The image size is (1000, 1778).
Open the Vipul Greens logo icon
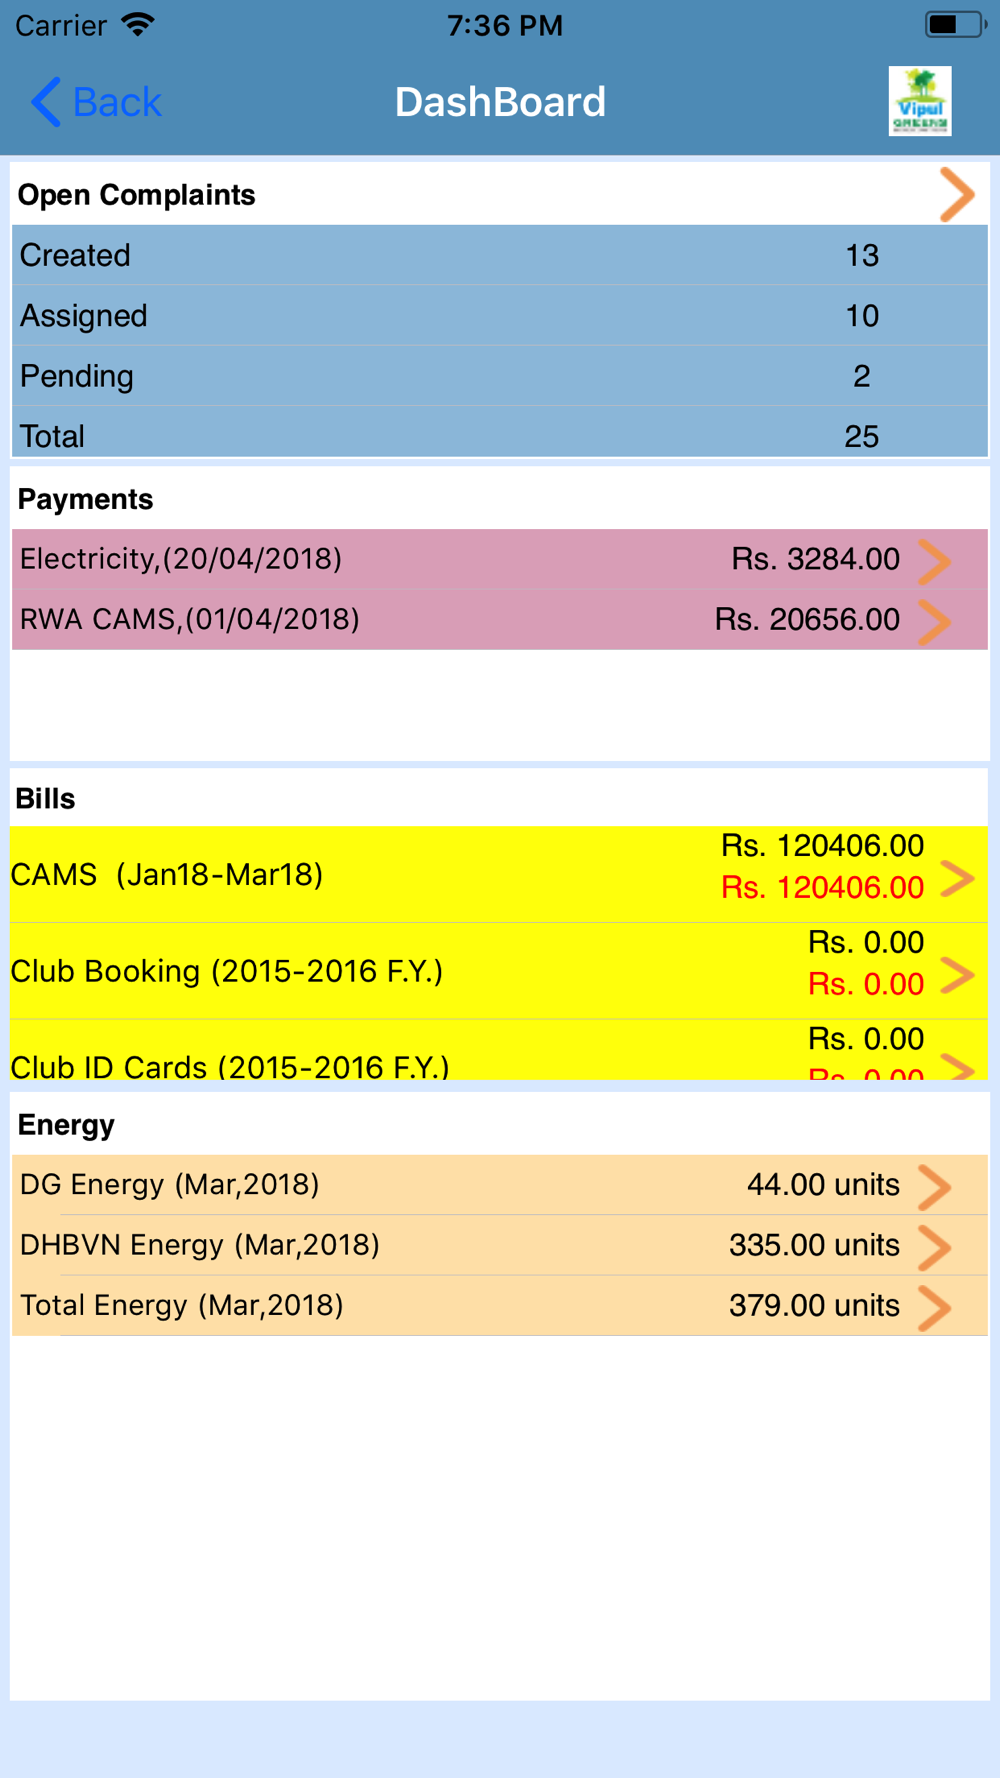click(920, 101)
